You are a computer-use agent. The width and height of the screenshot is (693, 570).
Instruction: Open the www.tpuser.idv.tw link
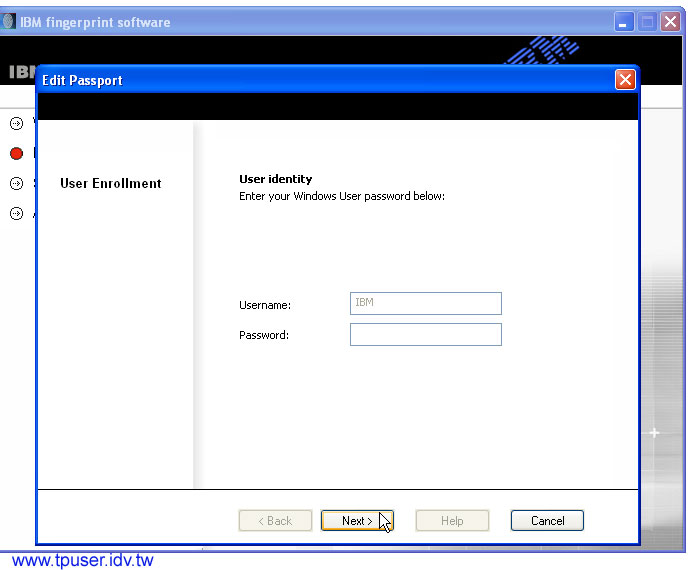pyautogui.click(x=82, y=560)
